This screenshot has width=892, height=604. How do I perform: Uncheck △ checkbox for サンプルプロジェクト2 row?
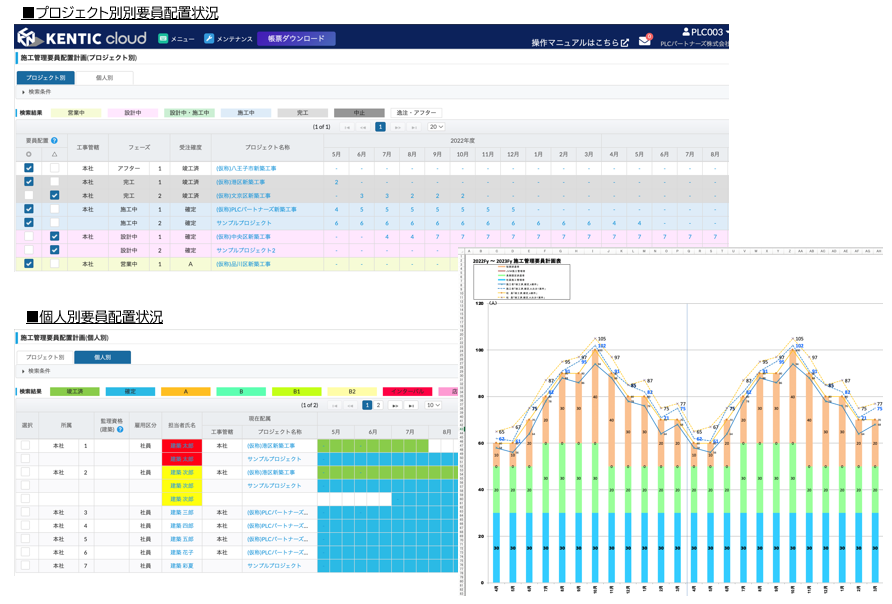[x=55, y=250]
